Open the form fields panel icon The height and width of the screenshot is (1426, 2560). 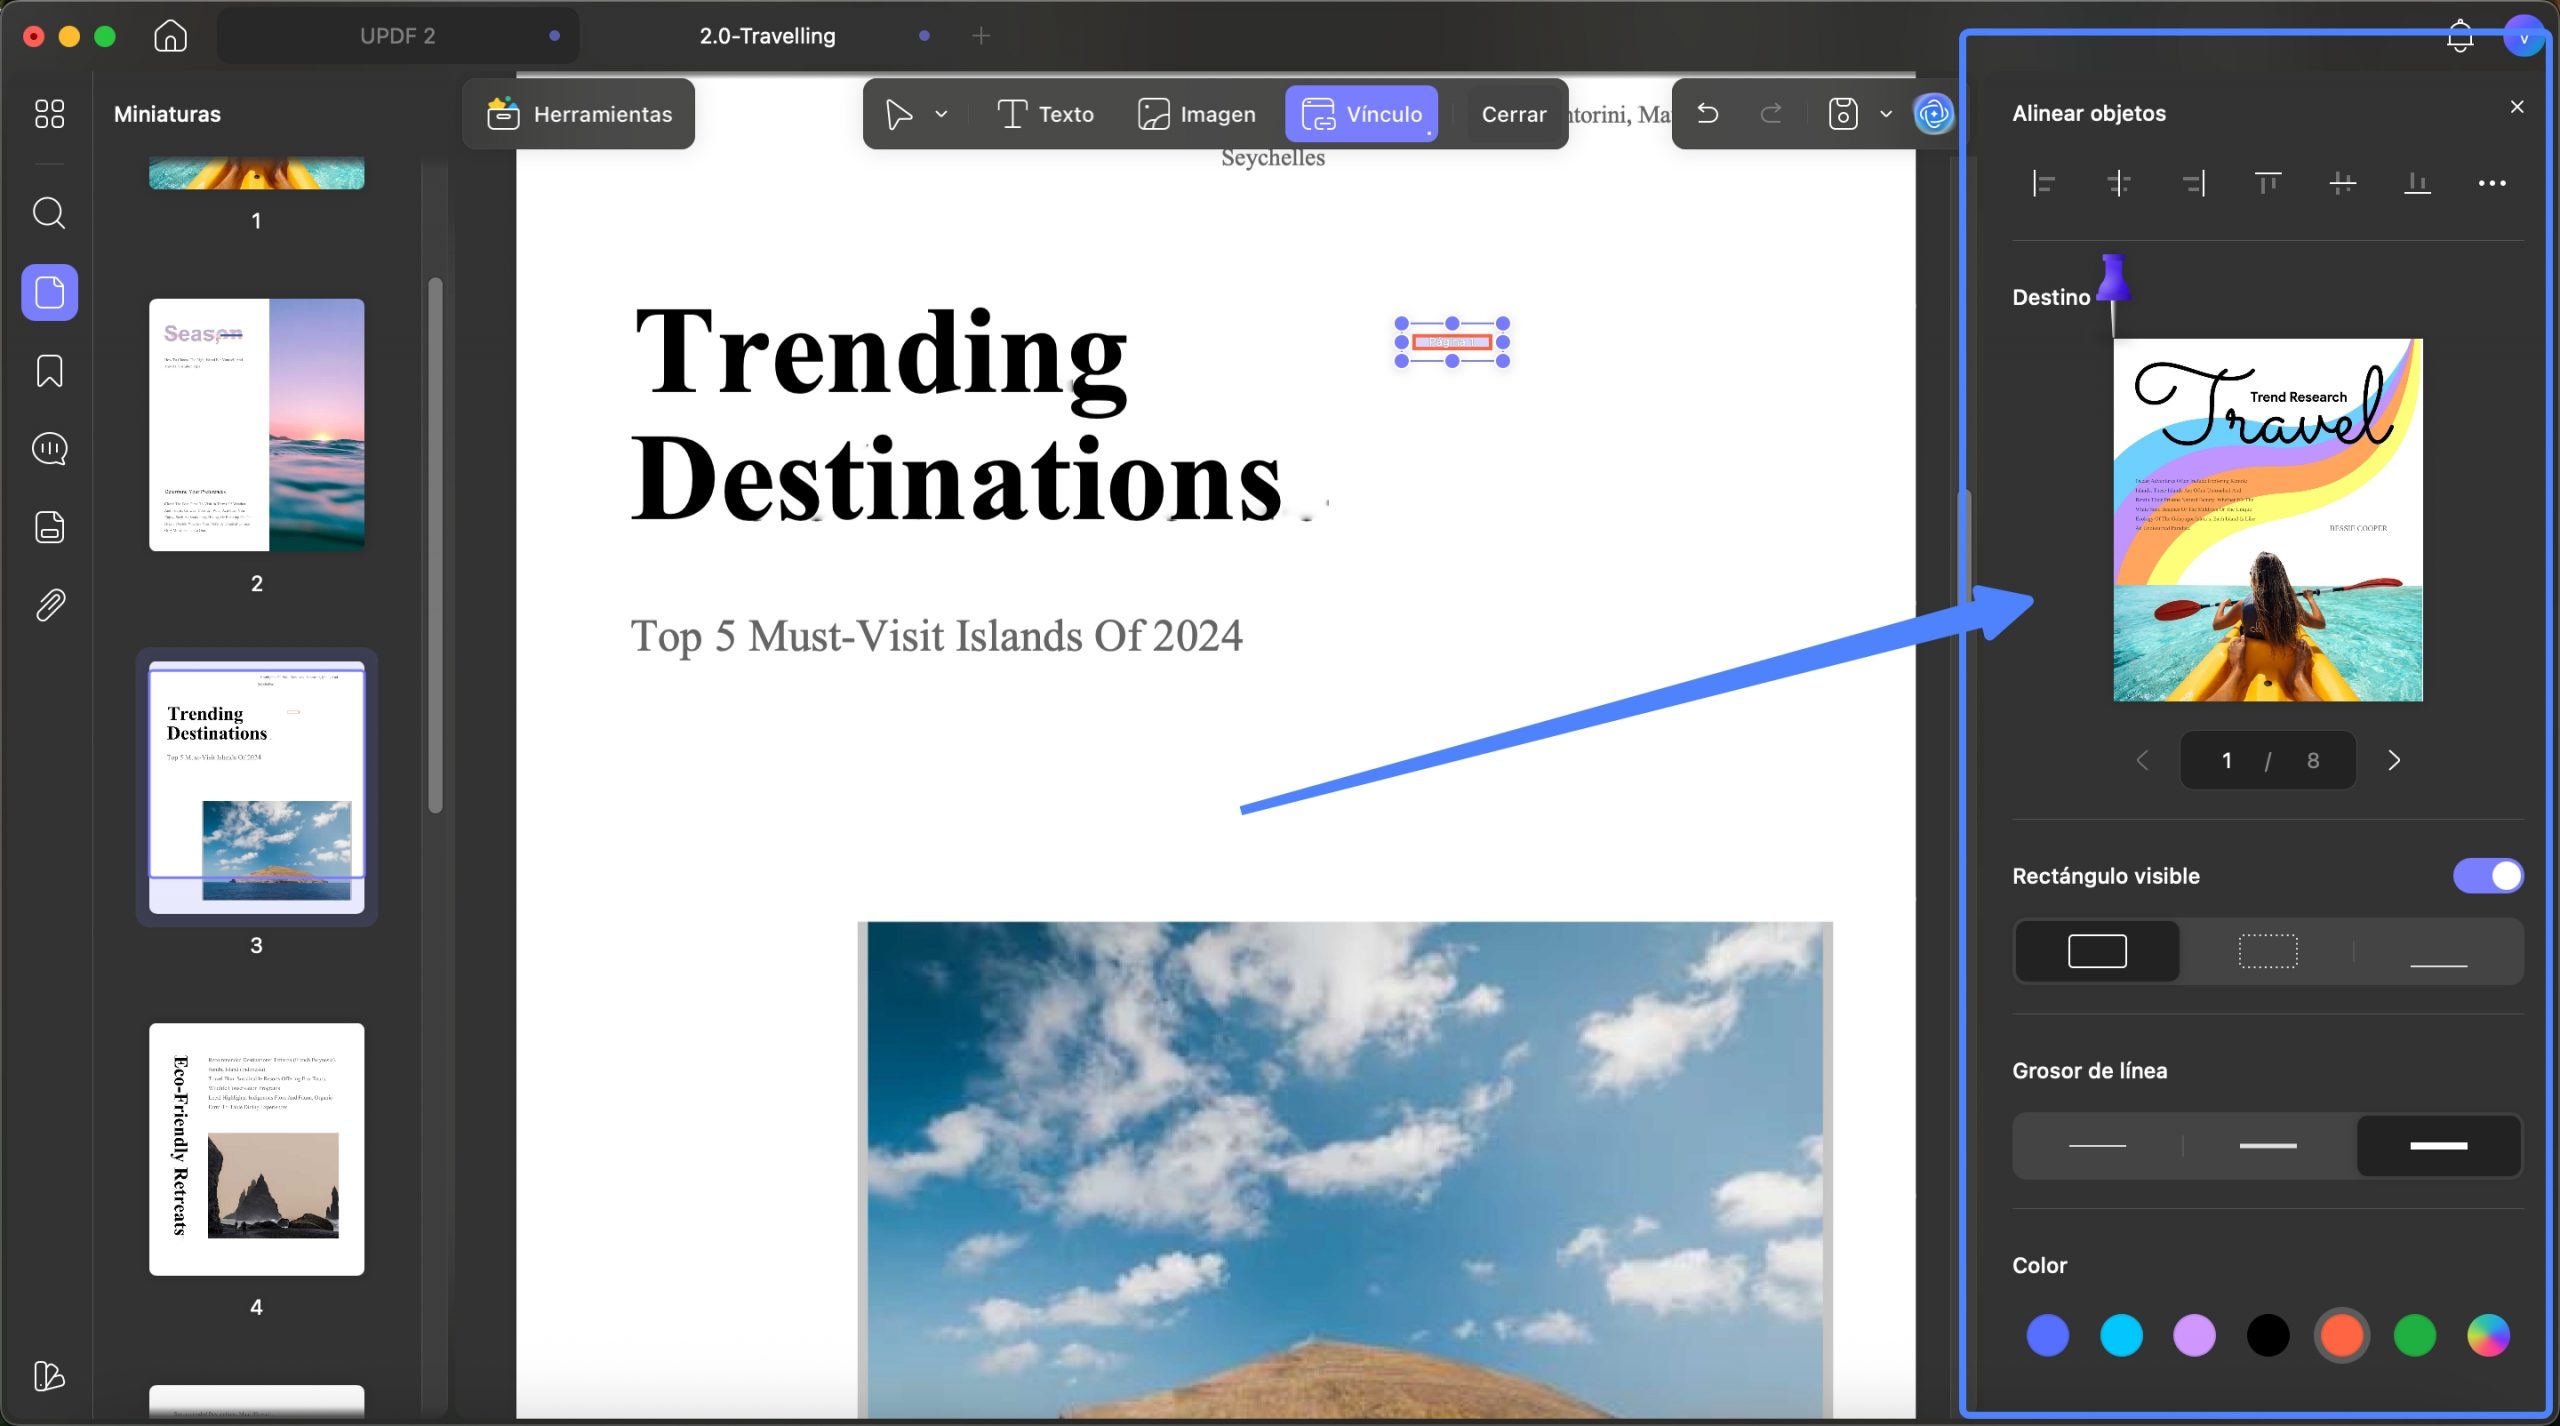coord(49,527)
